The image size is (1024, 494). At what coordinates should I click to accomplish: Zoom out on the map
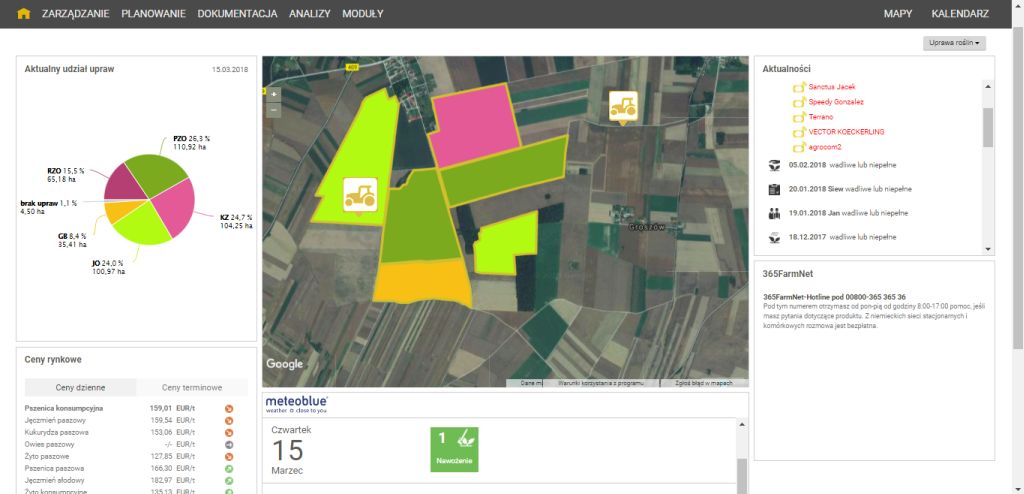[x=274, y=110]
